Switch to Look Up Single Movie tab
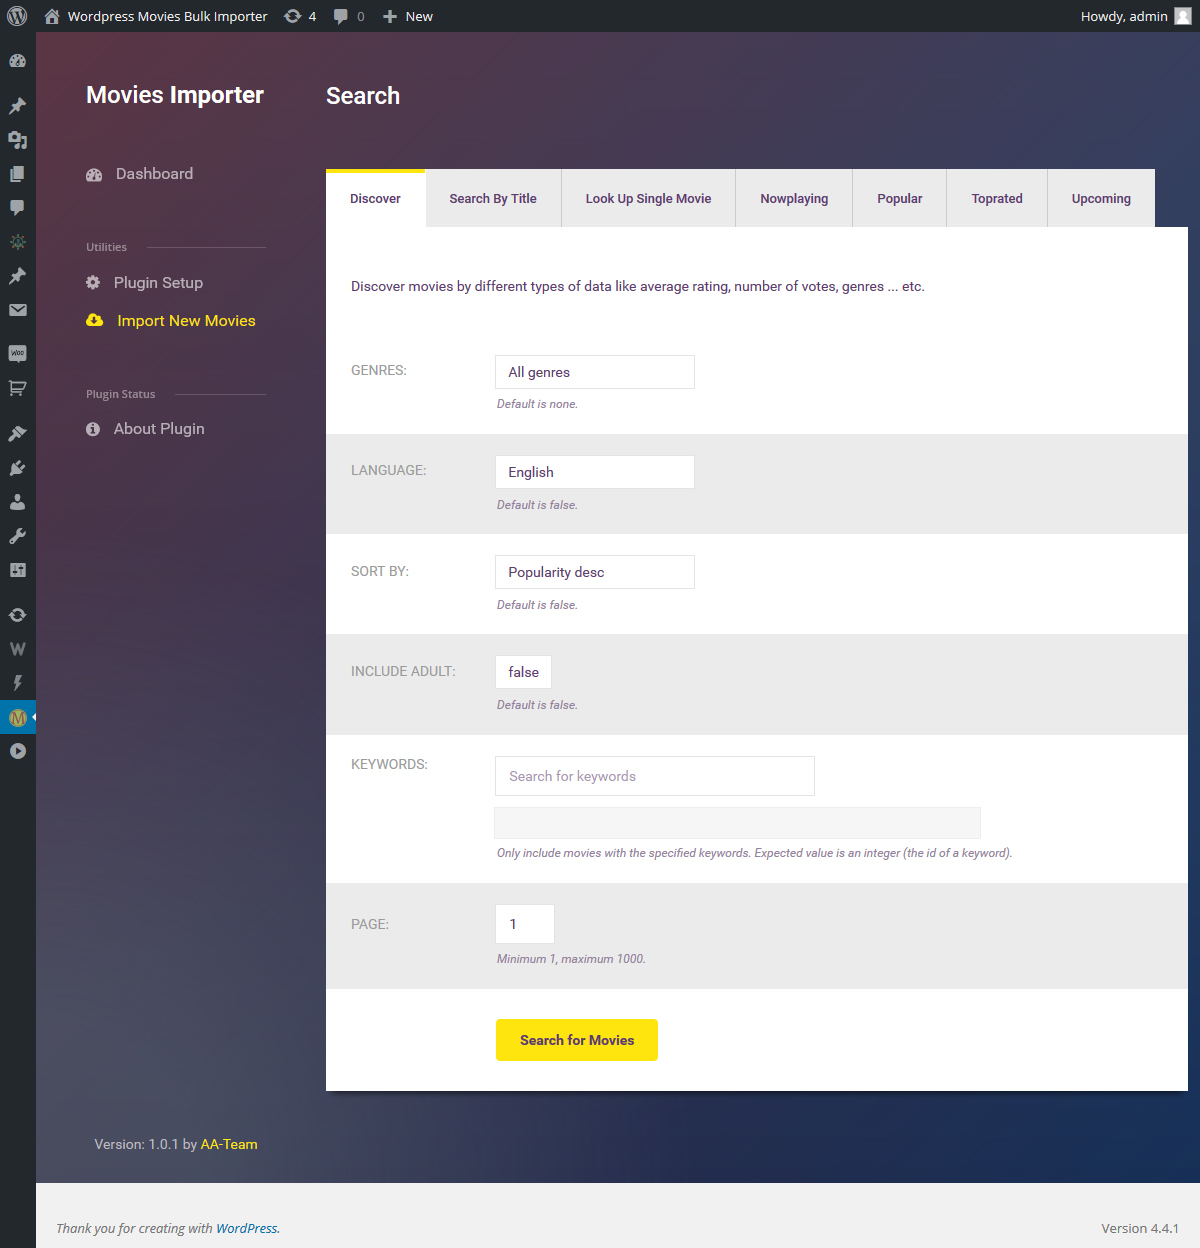 648,199
